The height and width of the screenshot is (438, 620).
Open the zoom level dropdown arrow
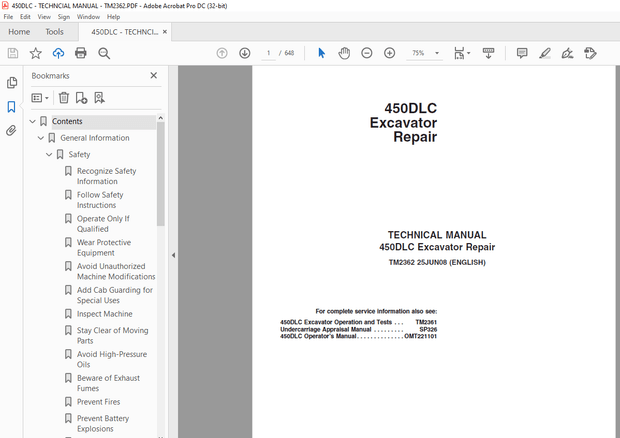pos(437,53)
